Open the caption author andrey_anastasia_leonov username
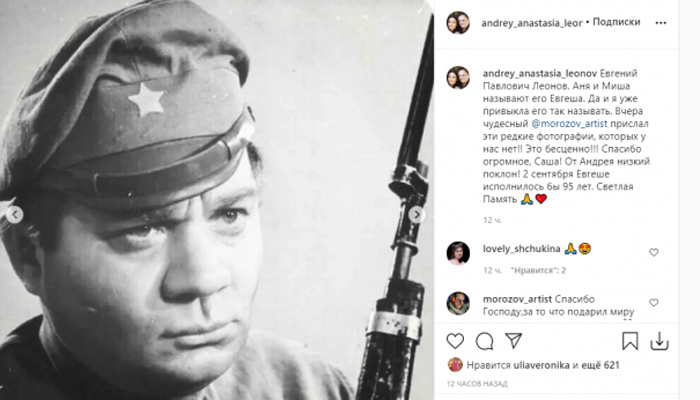This screenshot has height=400, width=700. coord(540,73)
